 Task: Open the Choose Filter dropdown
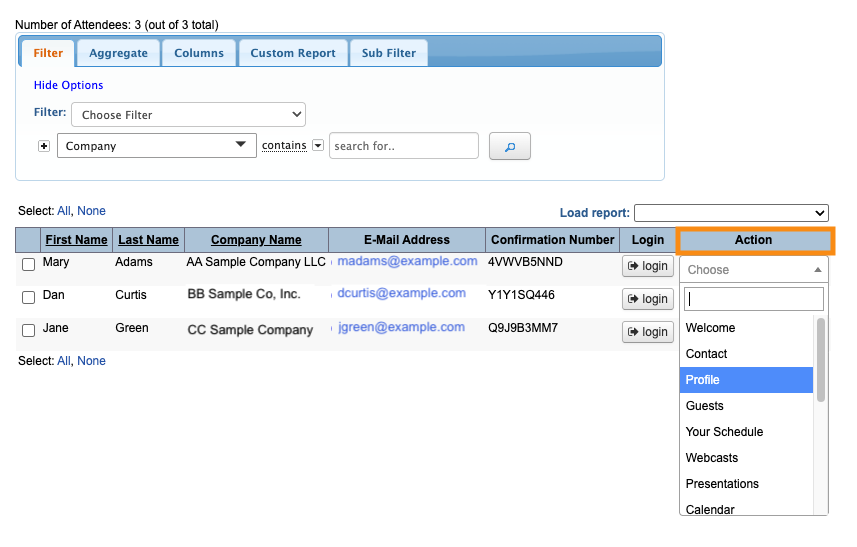pos(188,115)
